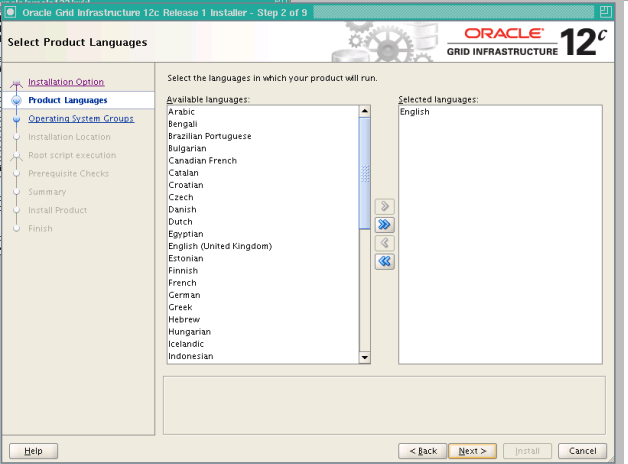628x464 pixels.
Task: Open the Installation Option step link
Action: click(66, 82)
